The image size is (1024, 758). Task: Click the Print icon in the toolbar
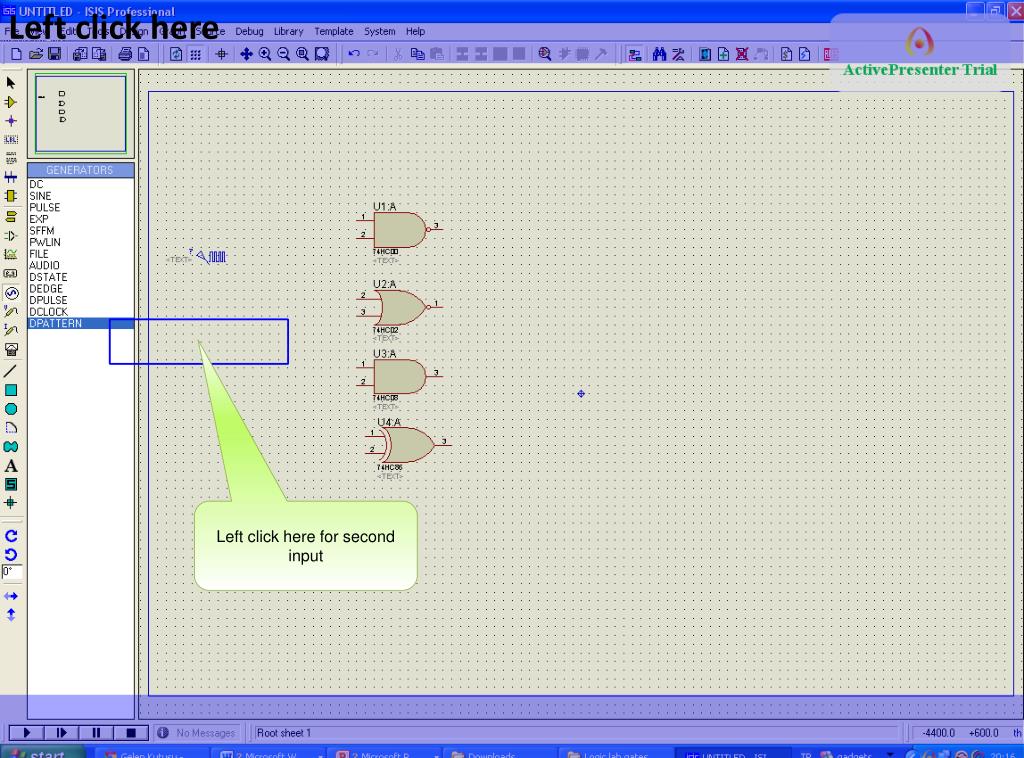point(125,54)
